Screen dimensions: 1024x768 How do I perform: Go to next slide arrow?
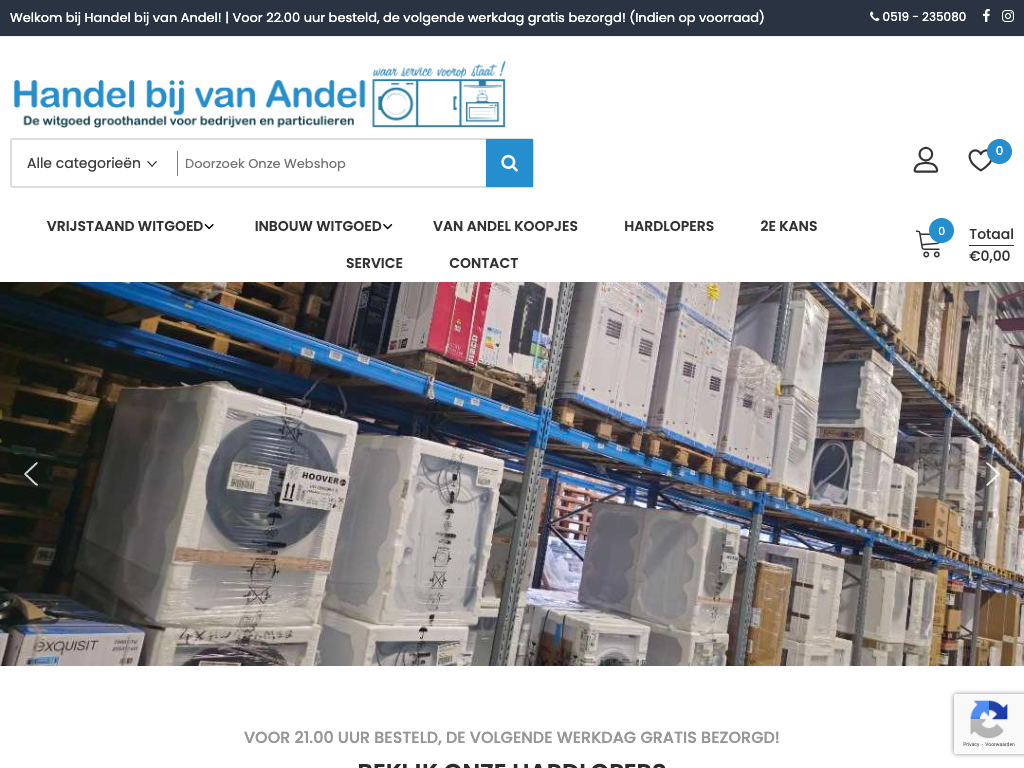click(993, 474)
